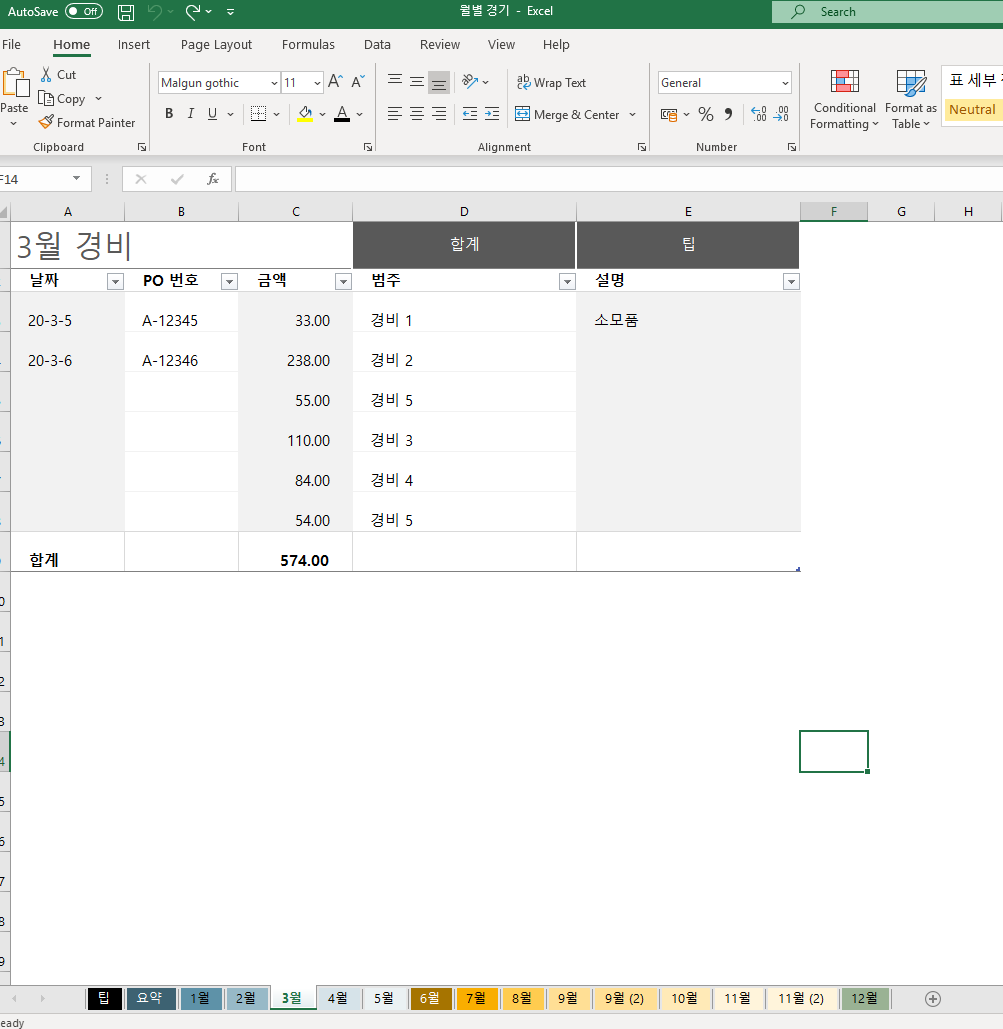1003x1029 pixels.
Task: Align text right
Action: click(x=439, y=114)
